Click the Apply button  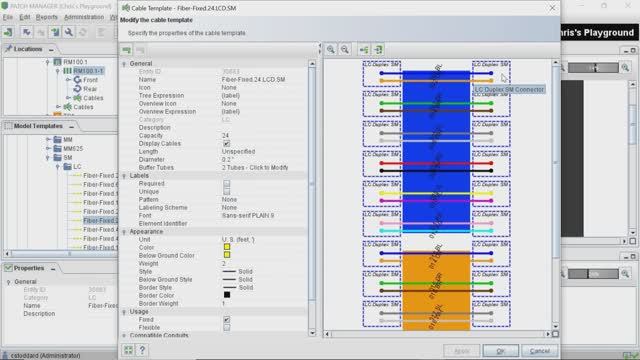pyautogui.click(x=462, y=351)
